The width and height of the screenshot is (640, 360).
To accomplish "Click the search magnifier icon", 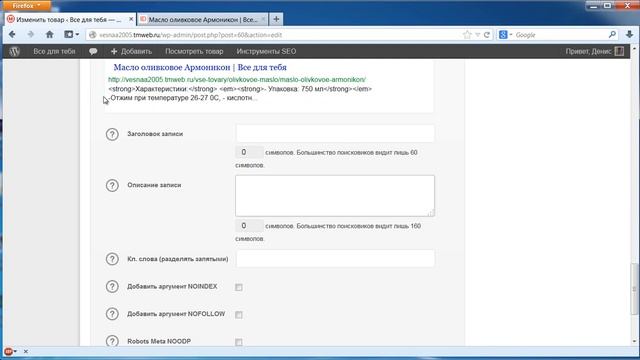I will click(612, 35).
